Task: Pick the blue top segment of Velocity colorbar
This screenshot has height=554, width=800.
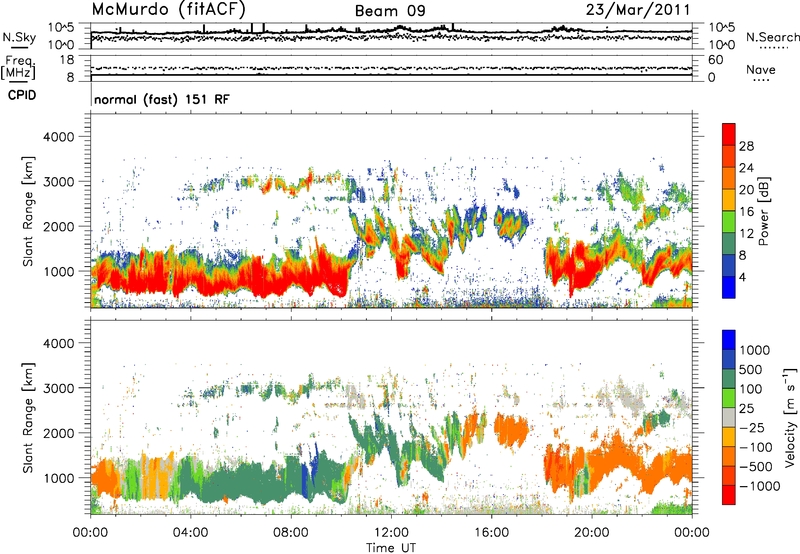Action: (x=729, y=340)
